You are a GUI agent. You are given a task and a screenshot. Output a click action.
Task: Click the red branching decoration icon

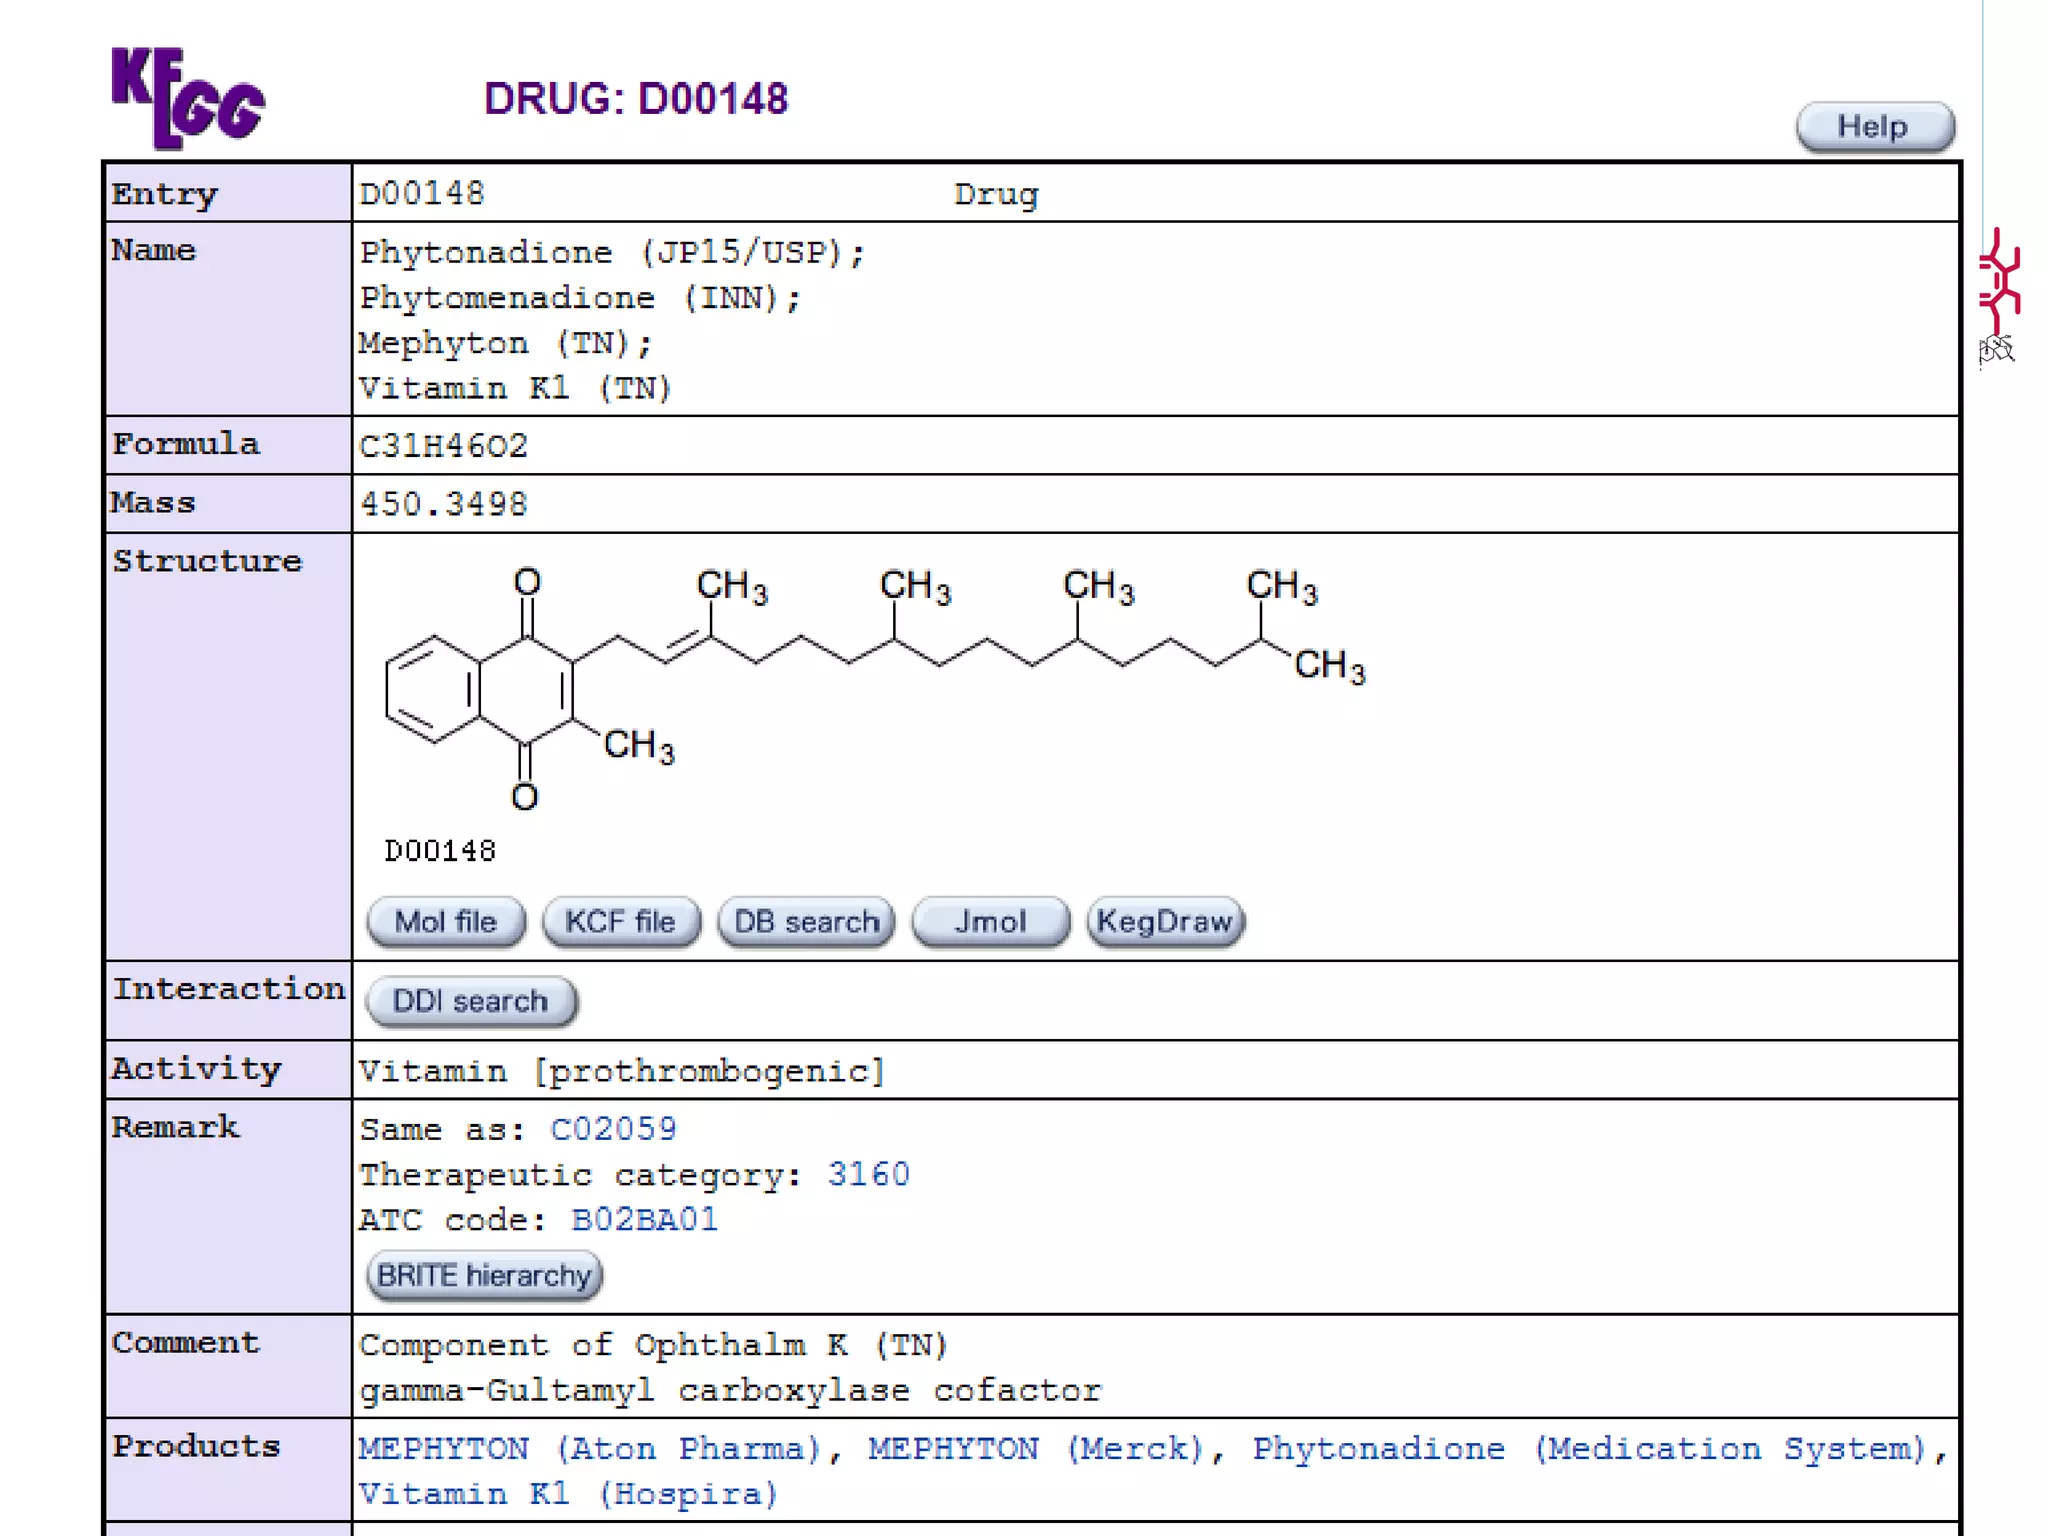pyautogui.click(x=1999, y=280)
